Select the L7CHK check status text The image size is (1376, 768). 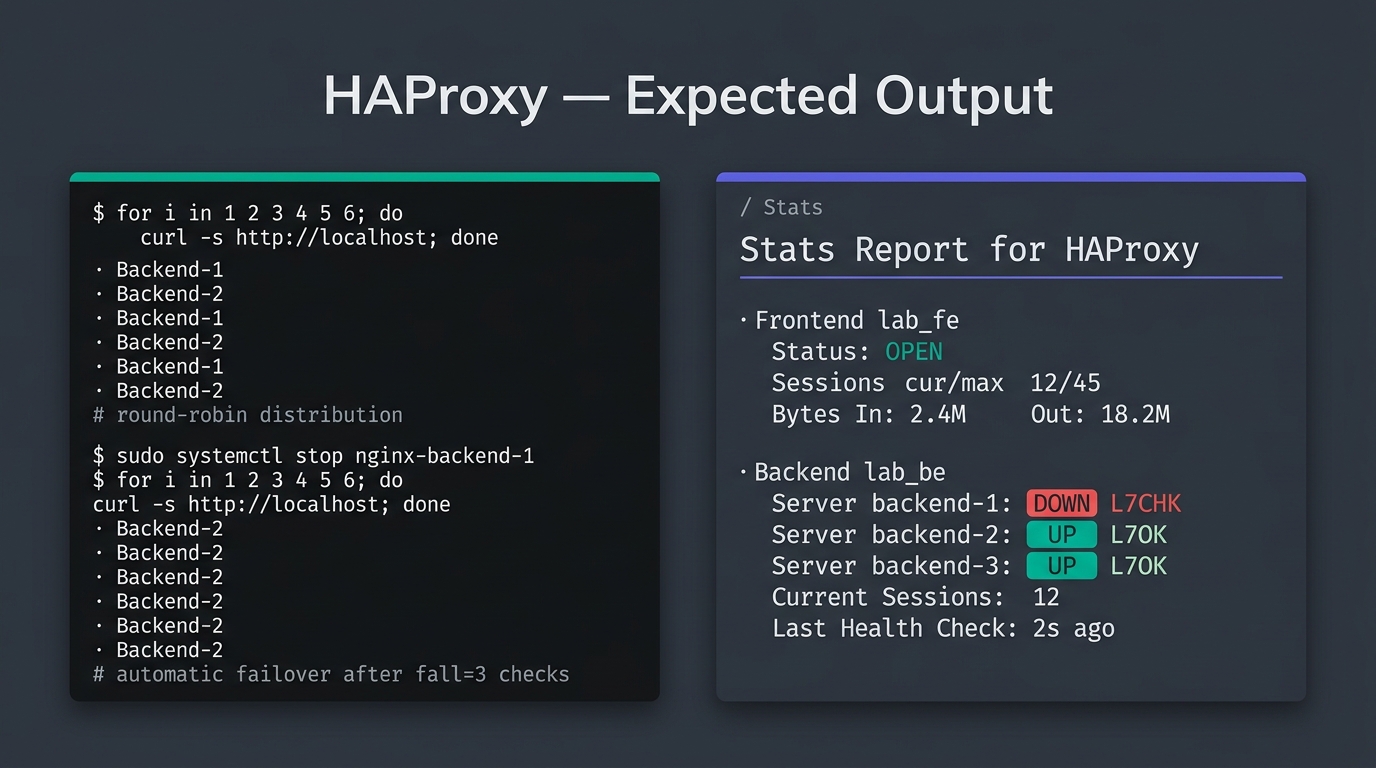pyautogui.click(x=1146, y=503)
